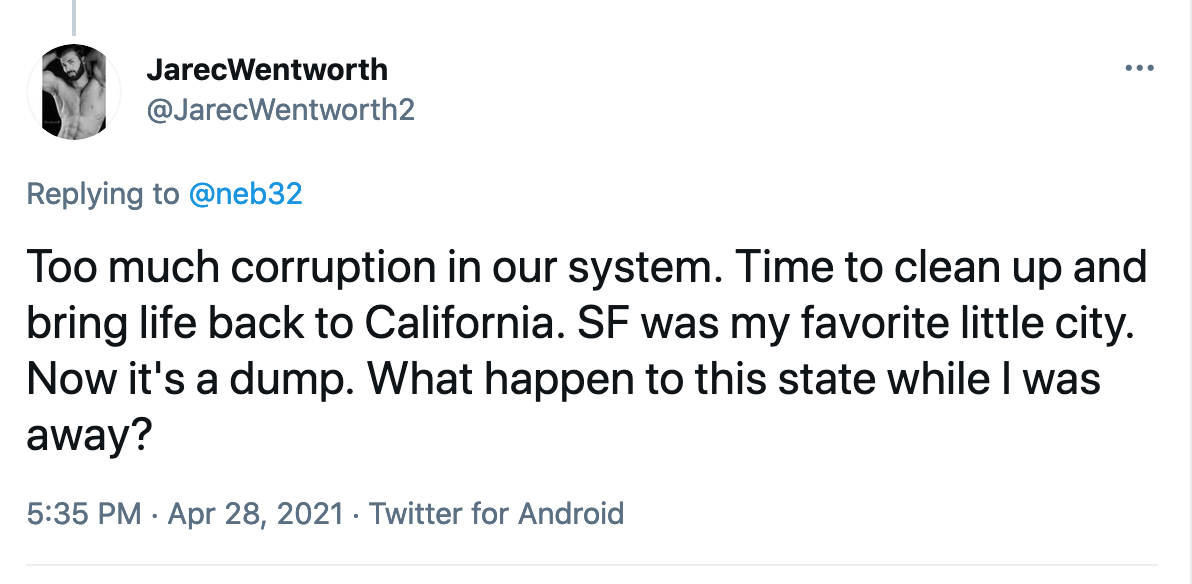Open the tweet's more options ellipsis

1140,68
